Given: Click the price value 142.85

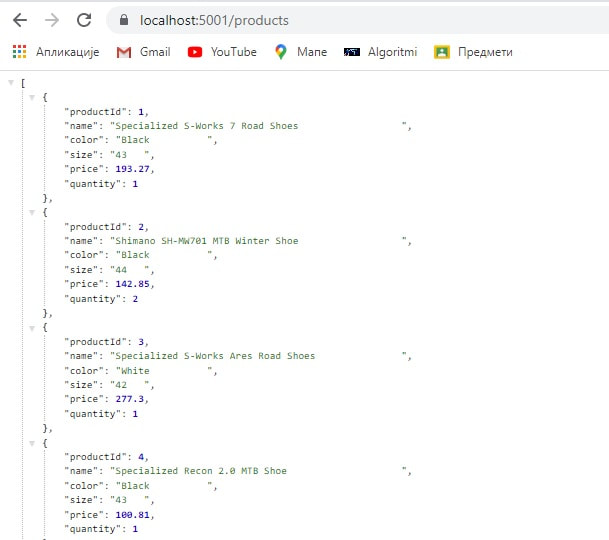Looking at the screenshot, I should click(x=132, y=284).
